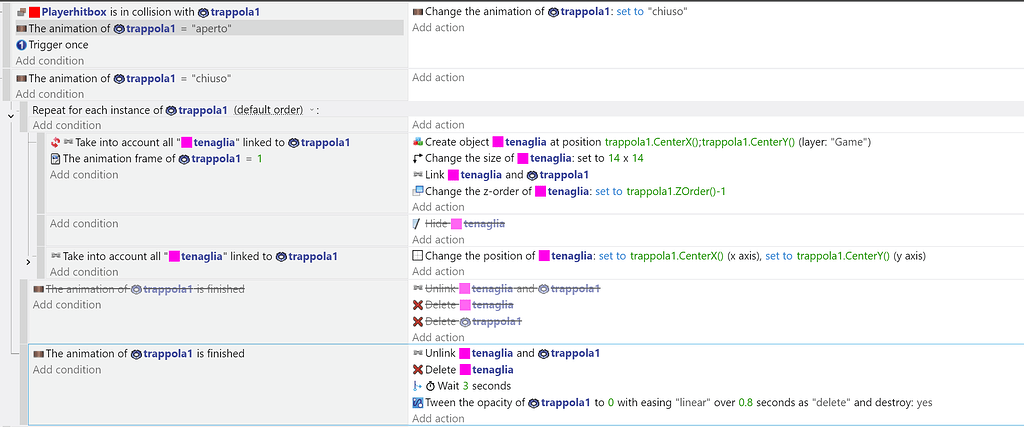The height and width of the screenshot is (427, 1024).
Task: Add action below struck-through Hide tenaglia
Action: pyautogui.click(x=438, y=240)
